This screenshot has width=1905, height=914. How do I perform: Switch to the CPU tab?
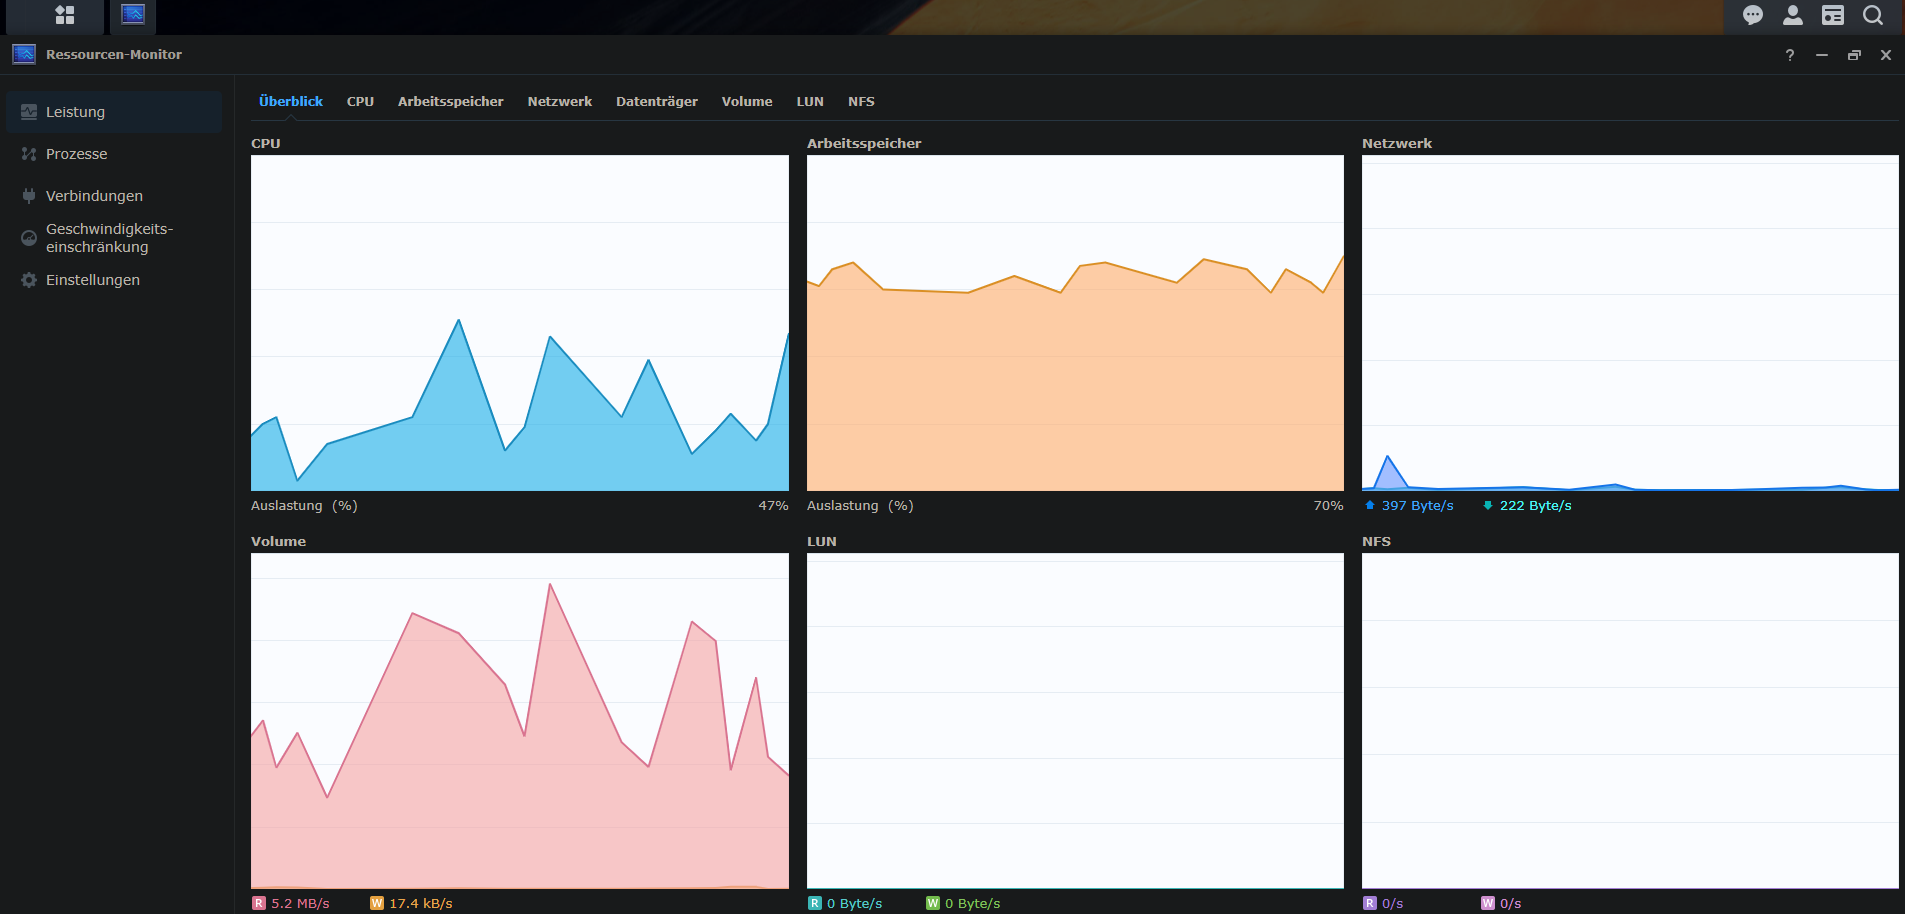[359, 101]
